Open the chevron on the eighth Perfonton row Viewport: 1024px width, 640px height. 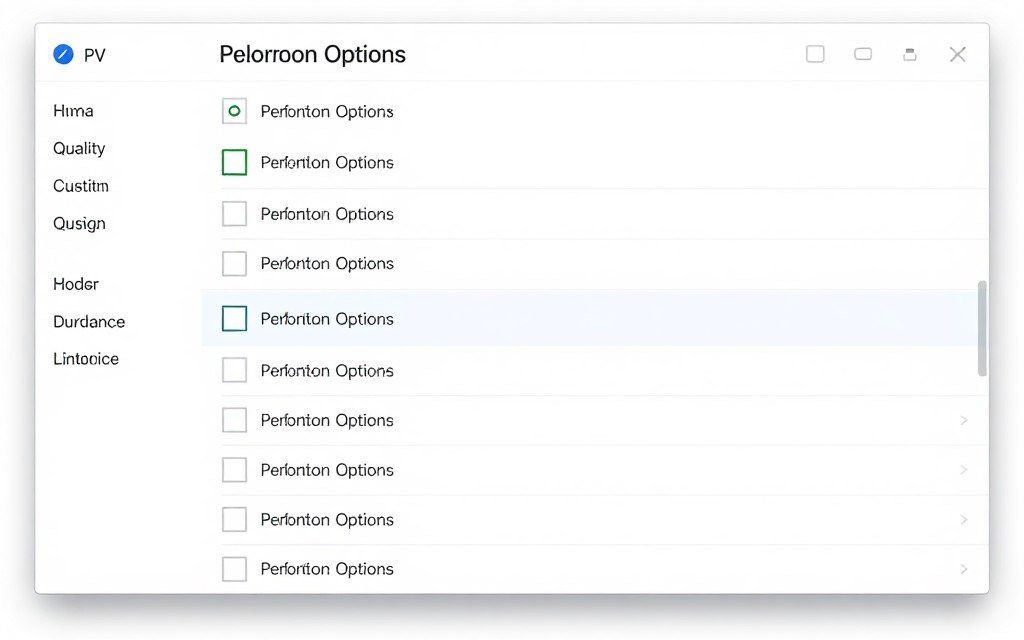(964, 470)
